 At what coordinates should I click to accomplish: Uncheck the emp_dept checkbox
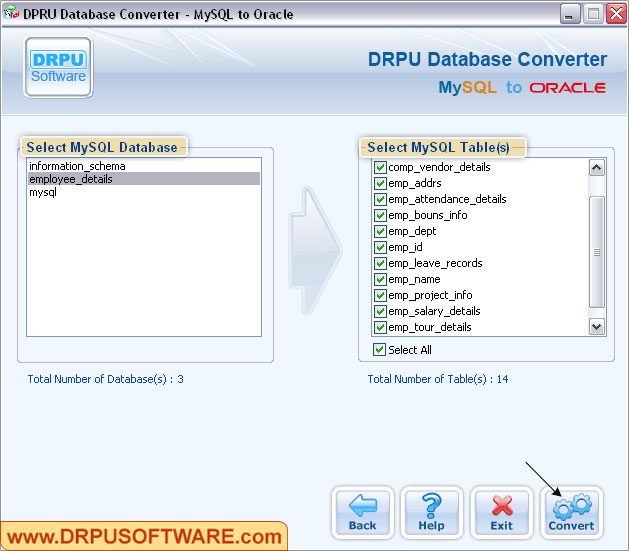pos(380,231)
